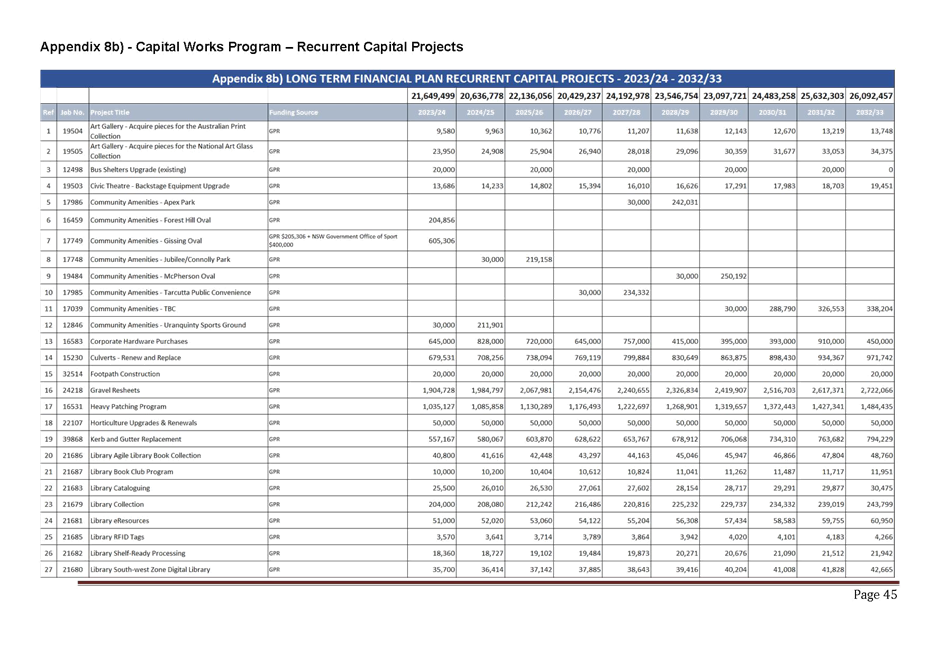Click 'Gravel Resheets' row title
The image size is (928, 656).
pos(115,390)
